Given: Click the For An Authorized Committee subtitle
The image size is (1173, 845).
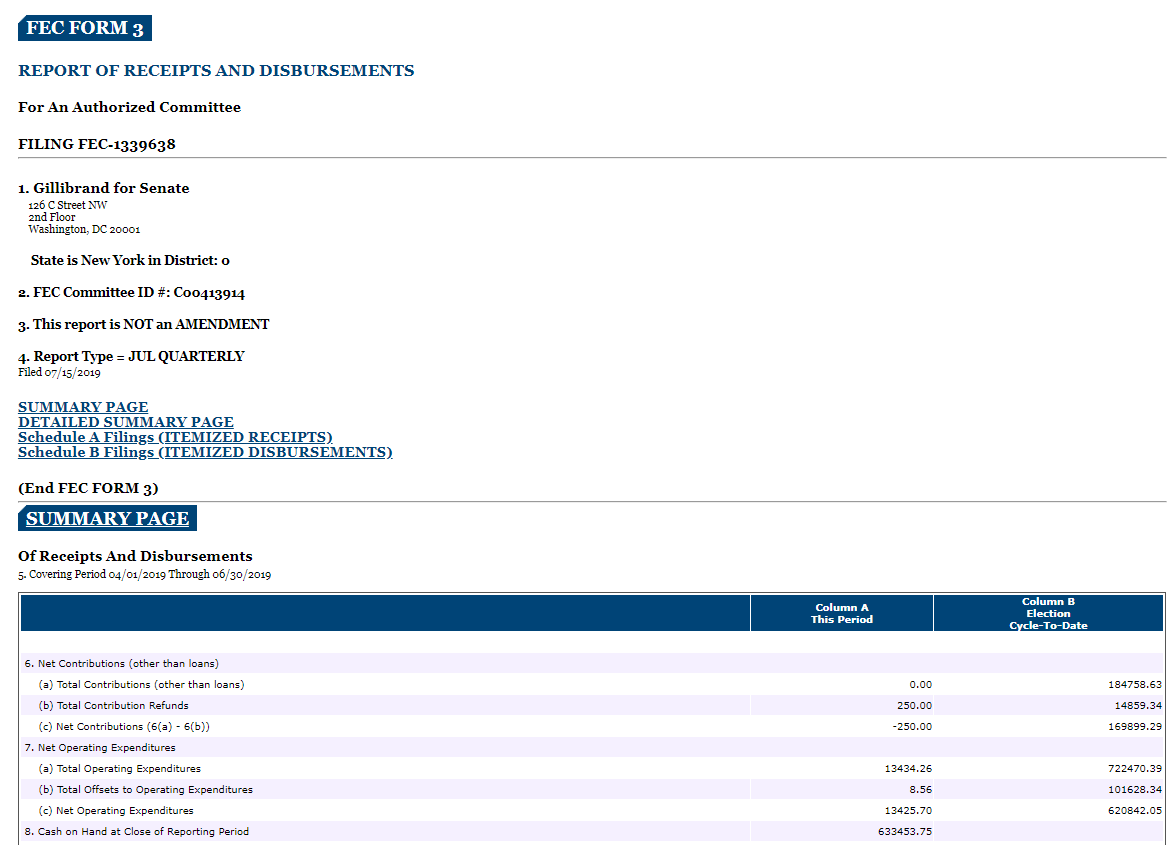Looking at the screenshot, I should click(x=129, y=107).
